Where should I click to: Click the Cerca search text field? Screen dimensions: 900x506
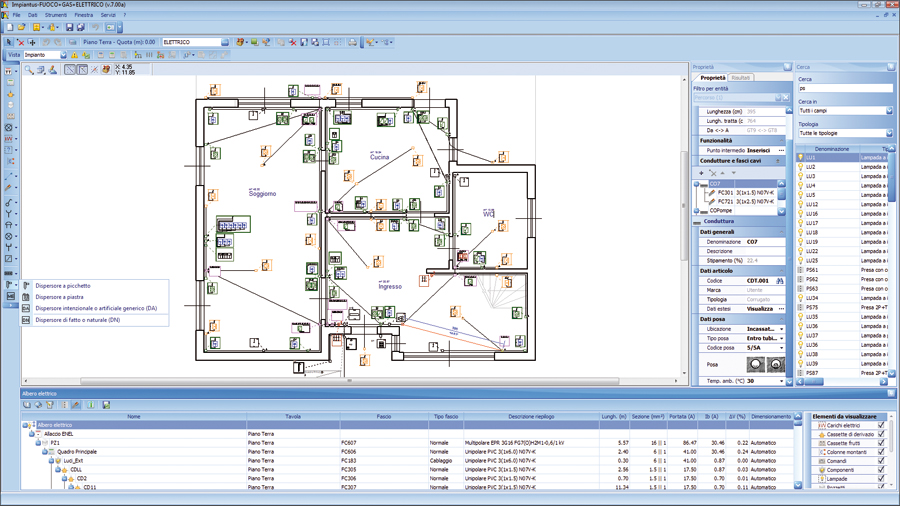[845, 88]
